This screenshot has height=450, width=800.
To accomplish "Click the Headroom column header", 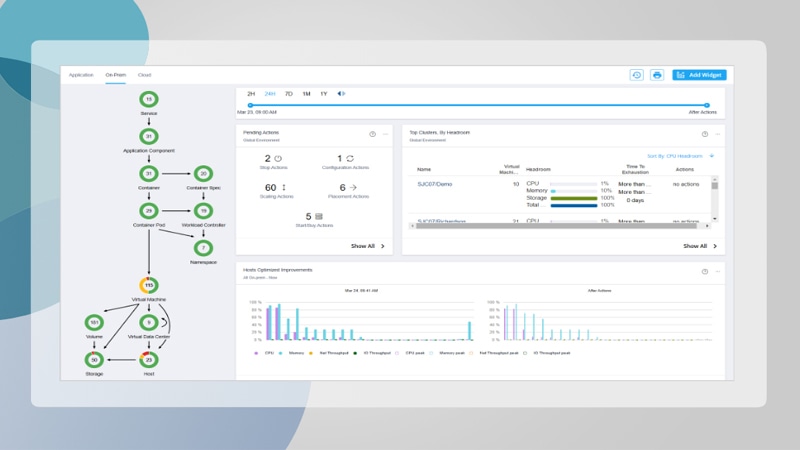I will [x=538, y=169].
